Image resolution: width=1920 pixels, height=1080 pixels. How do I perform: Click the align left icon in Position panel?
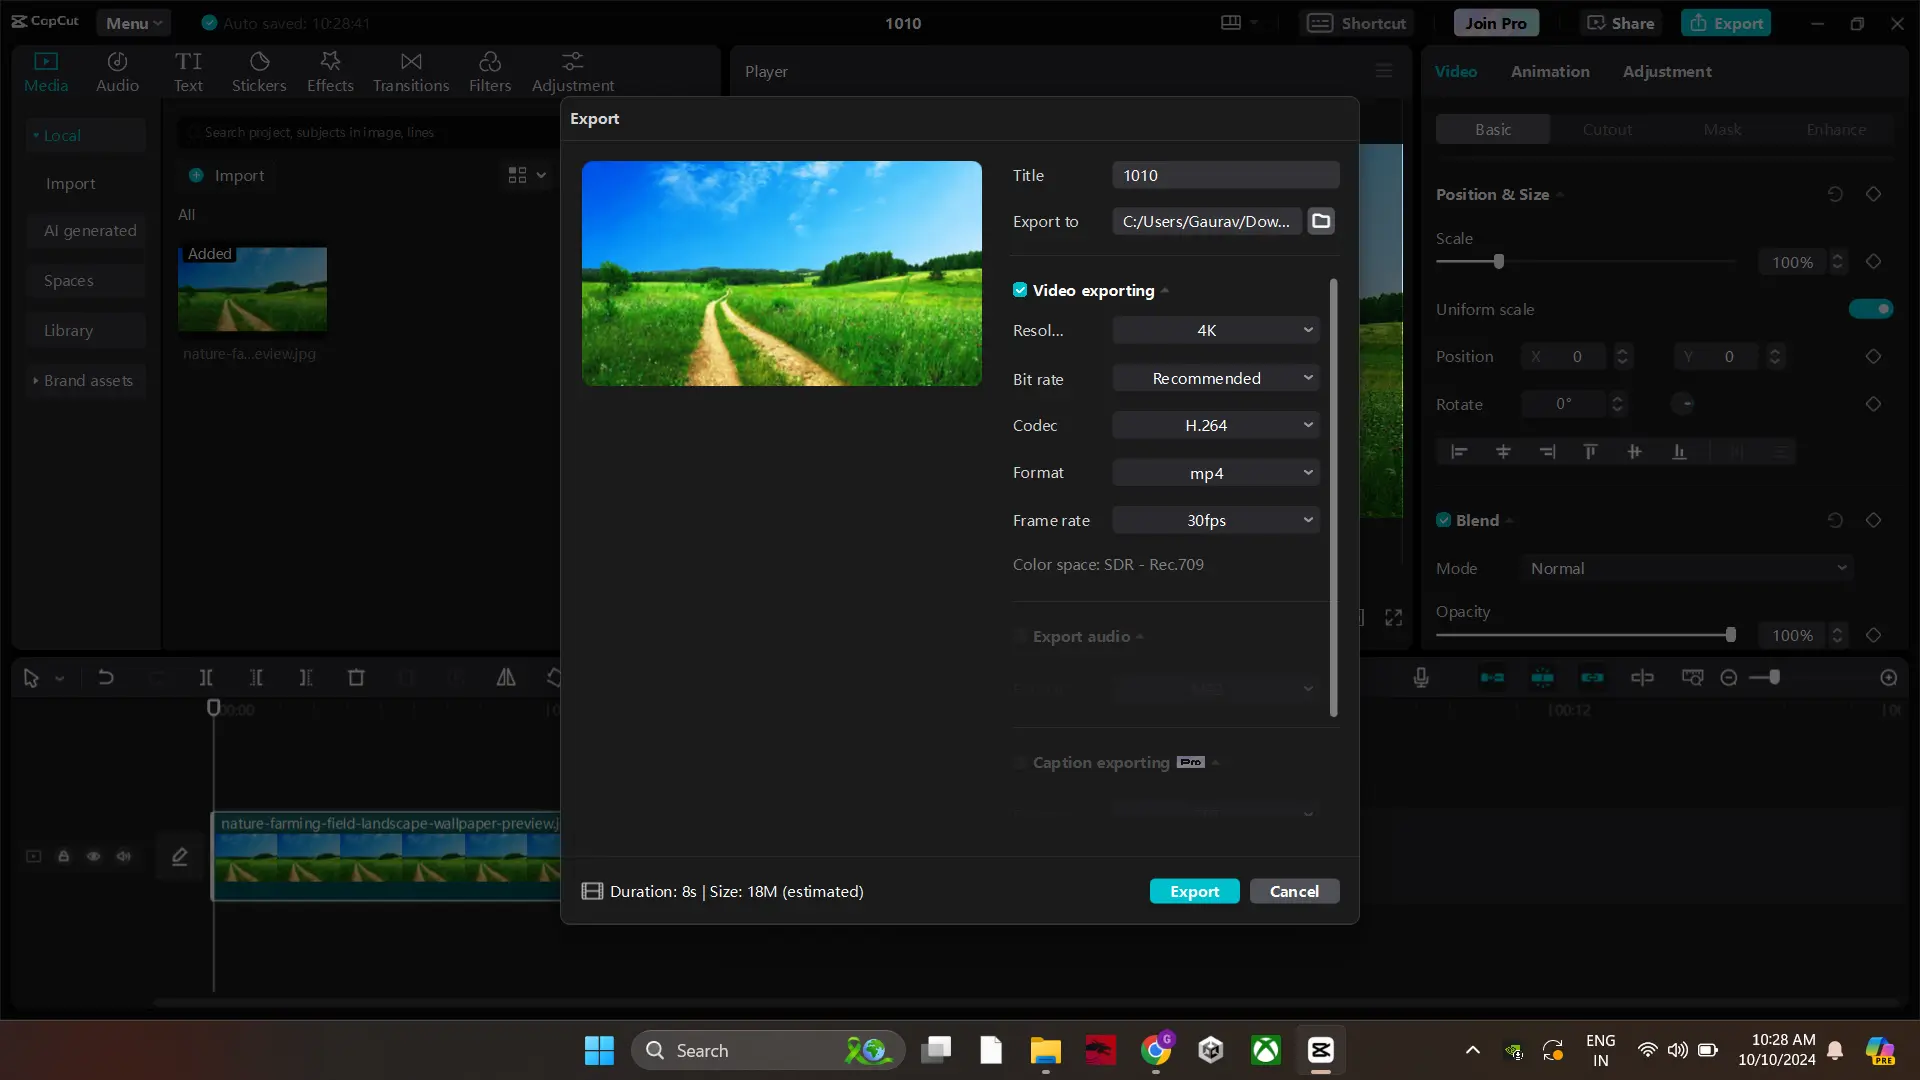[1459, 452]
